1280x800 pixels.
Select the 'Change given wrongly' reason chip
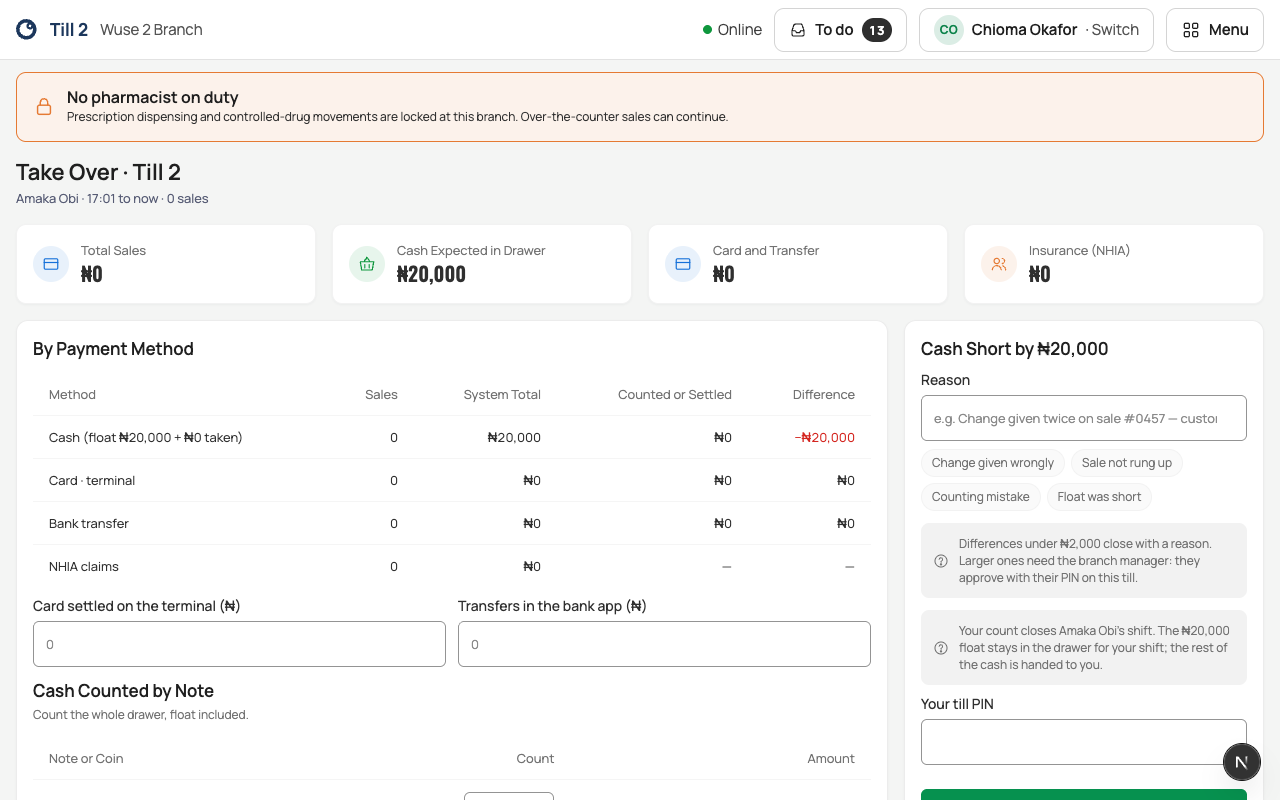tap(993, 463)
